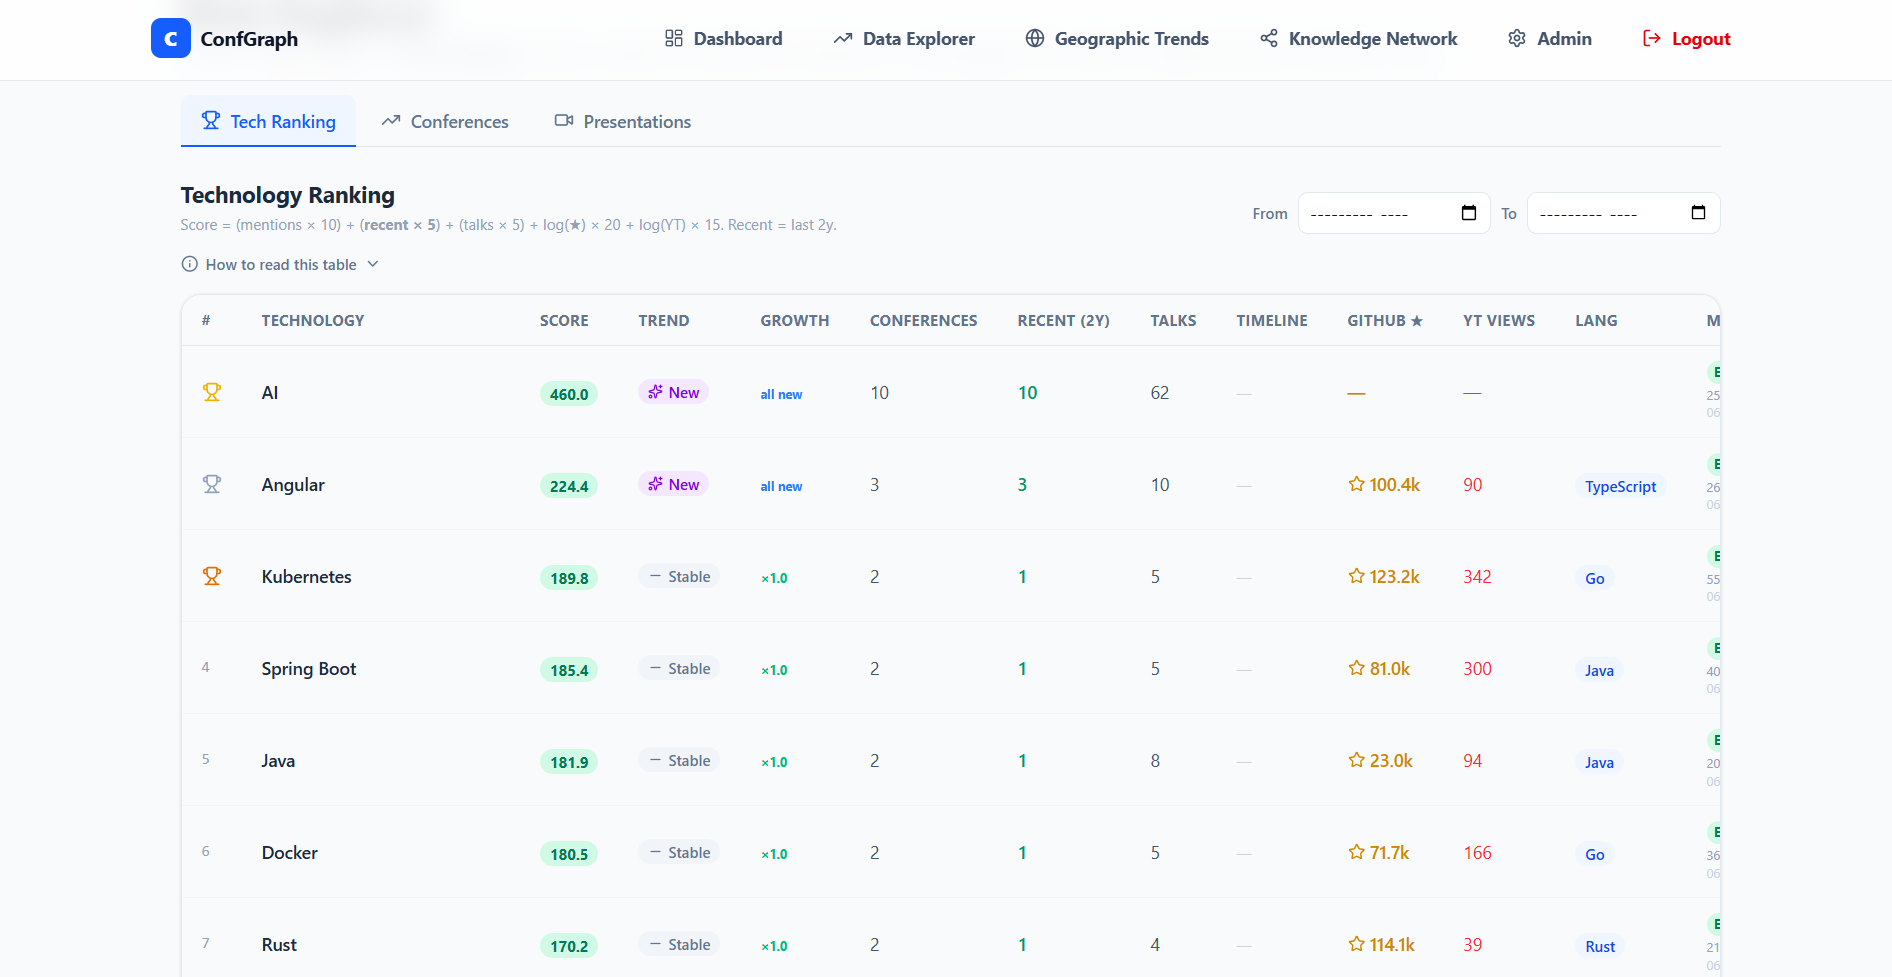Open the Knowledge Network page
The image size is (1892, 977).
click(x=1359, y=39)
